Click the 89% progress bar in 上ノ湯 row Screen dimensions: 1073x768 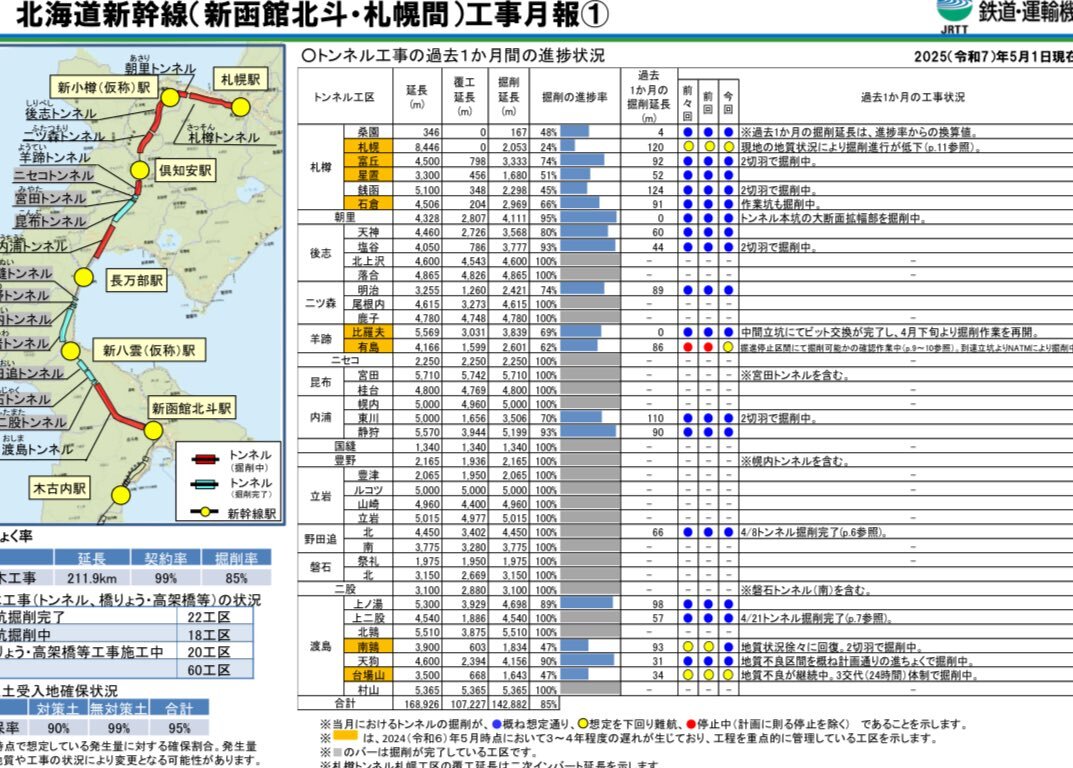586,604
